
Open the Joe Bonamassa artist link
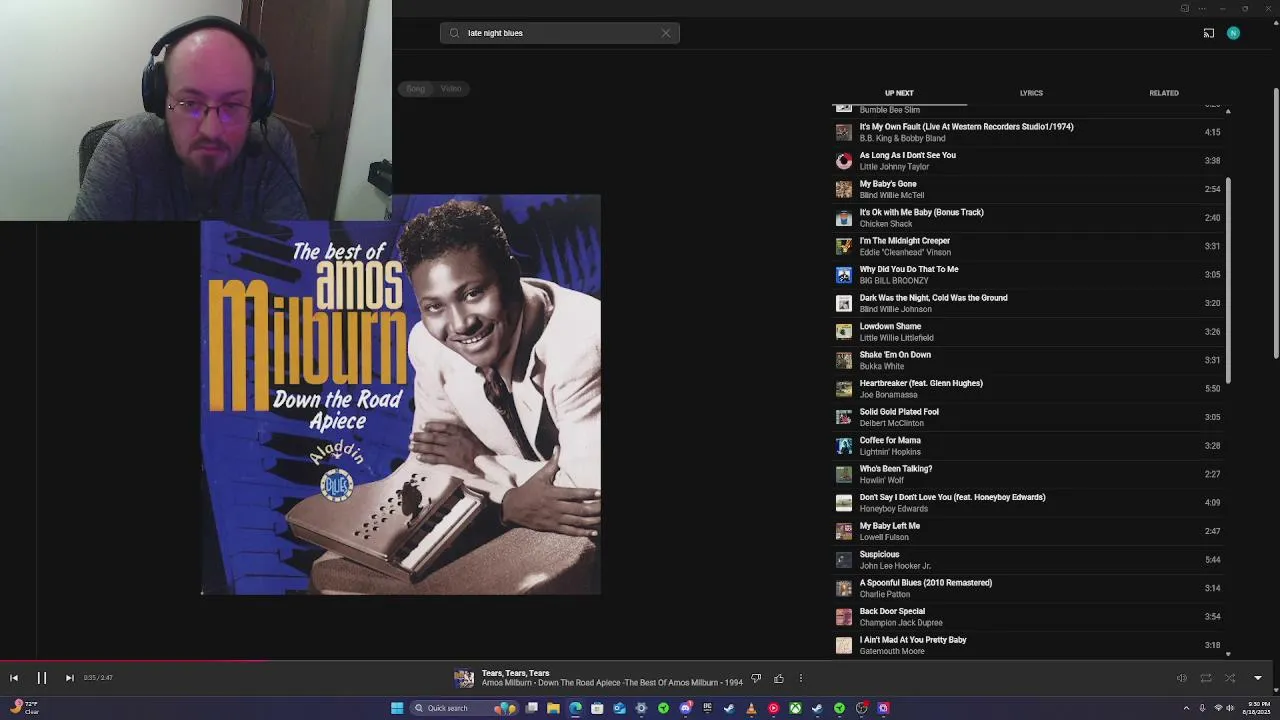(888, 395)
